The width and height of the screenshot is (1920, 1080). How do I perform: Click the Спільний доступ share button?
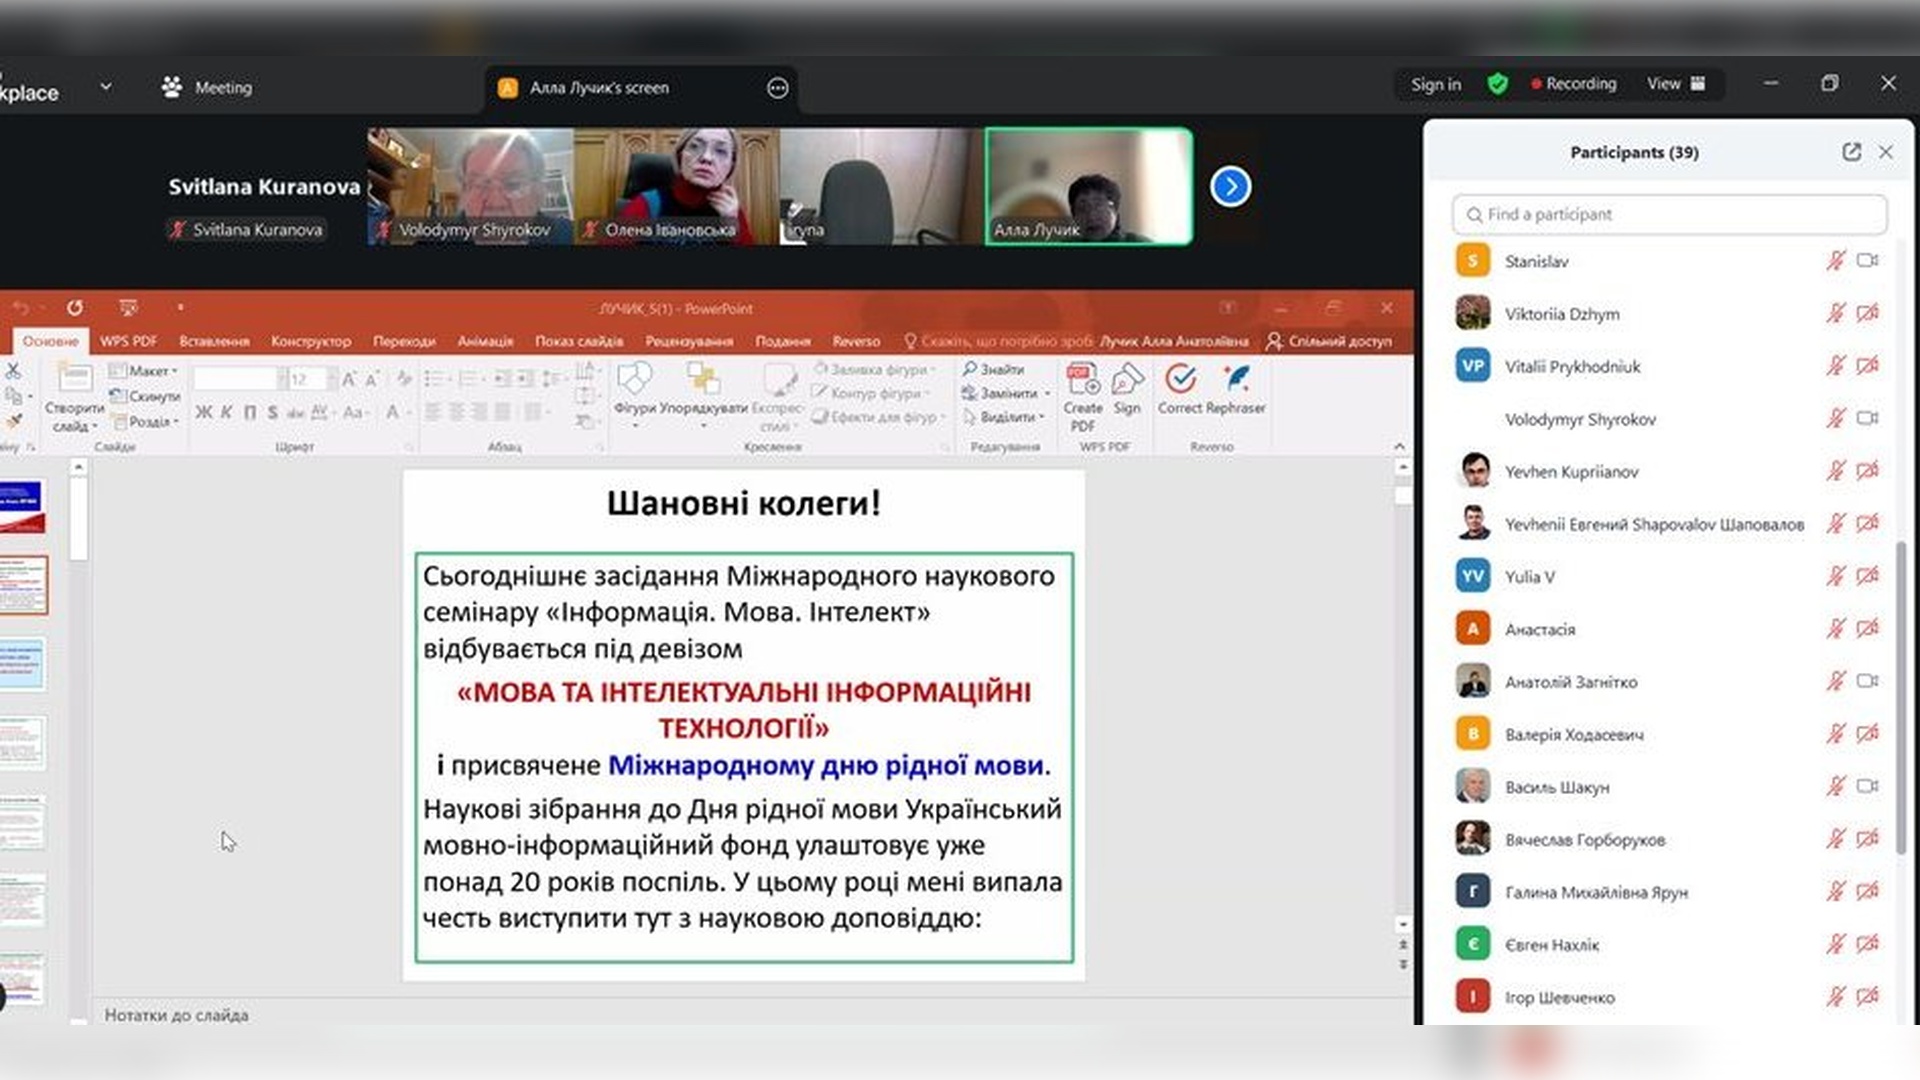[1329, 341]
